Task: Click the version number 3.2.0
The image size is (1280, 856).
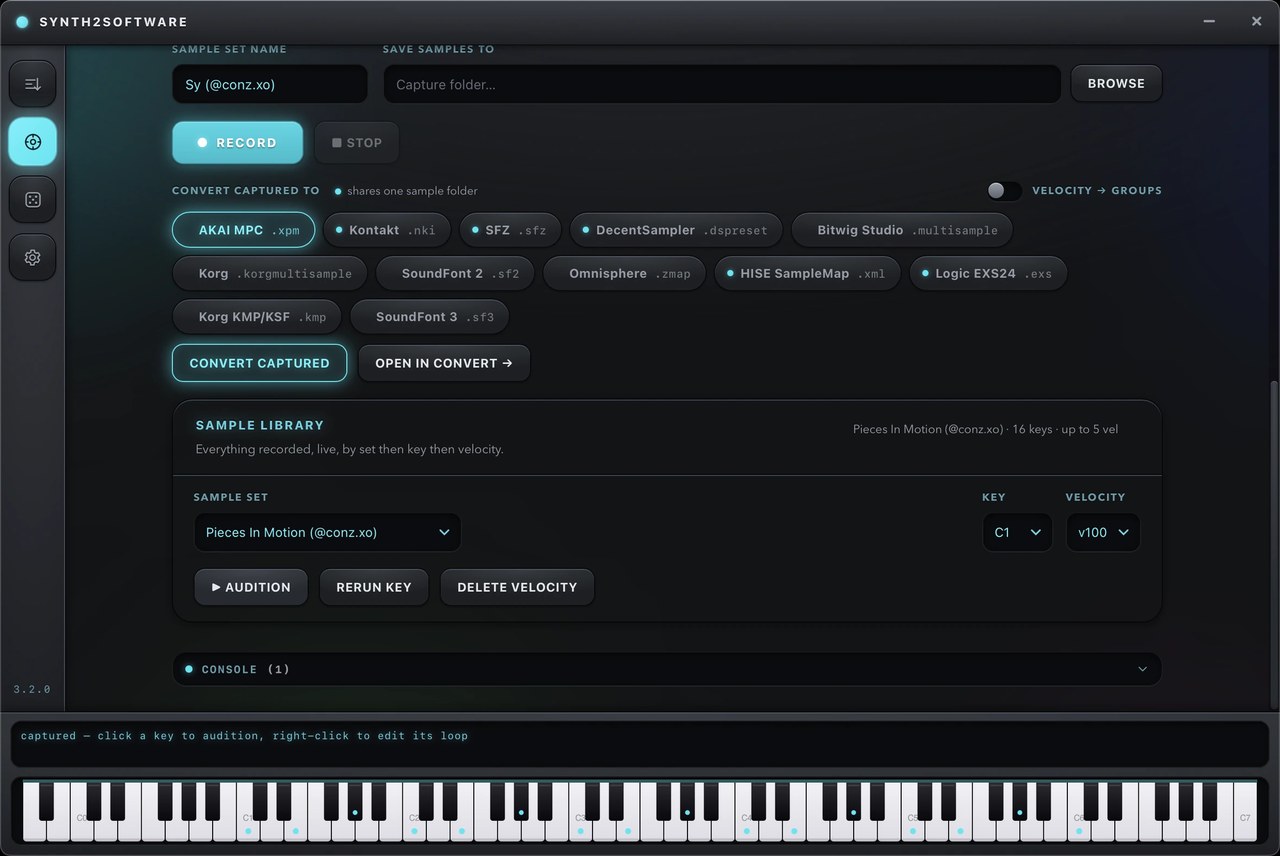Action: click(32, 689)
